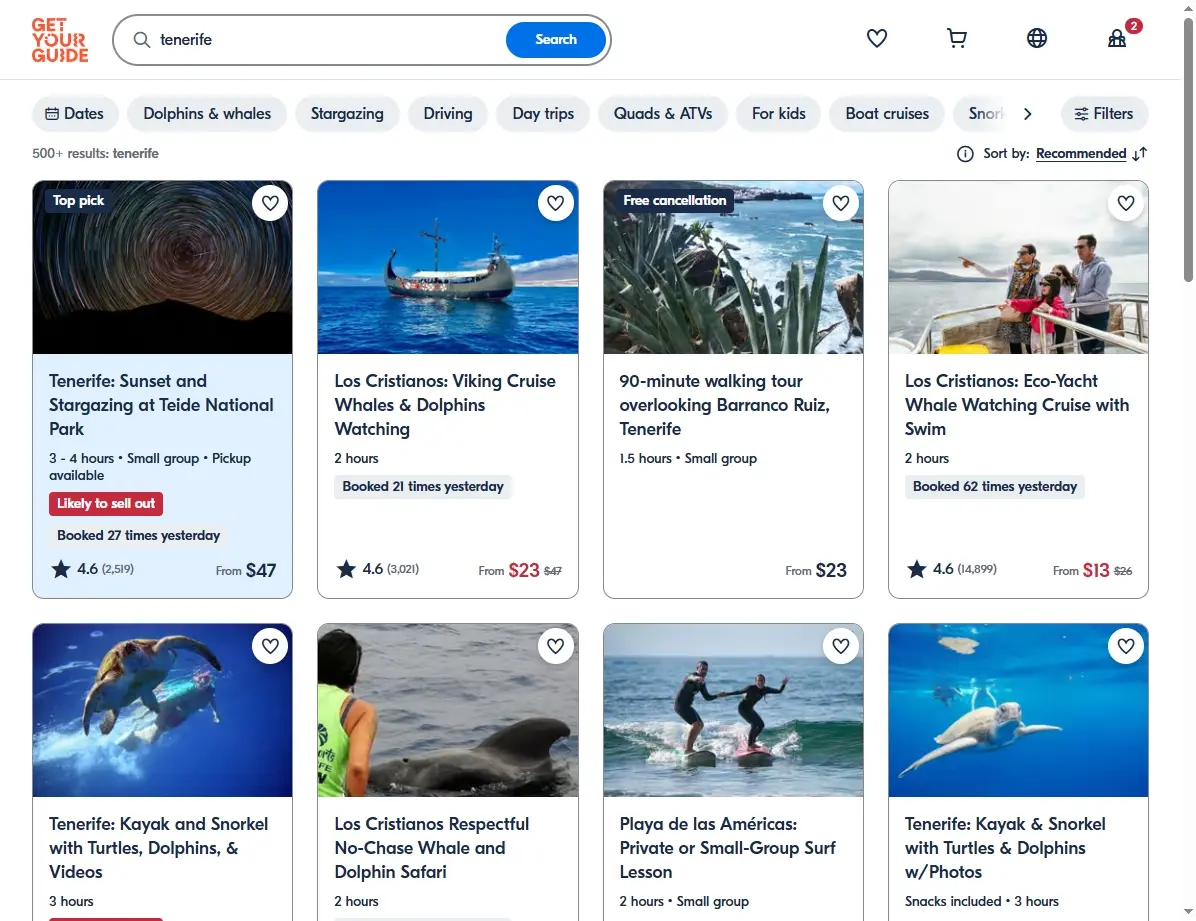The width and height of the screenshot is (1196, 921).
Task: Favorite the Private or Small-Group Surf Lesson
Action: click(x=841, y=646)
